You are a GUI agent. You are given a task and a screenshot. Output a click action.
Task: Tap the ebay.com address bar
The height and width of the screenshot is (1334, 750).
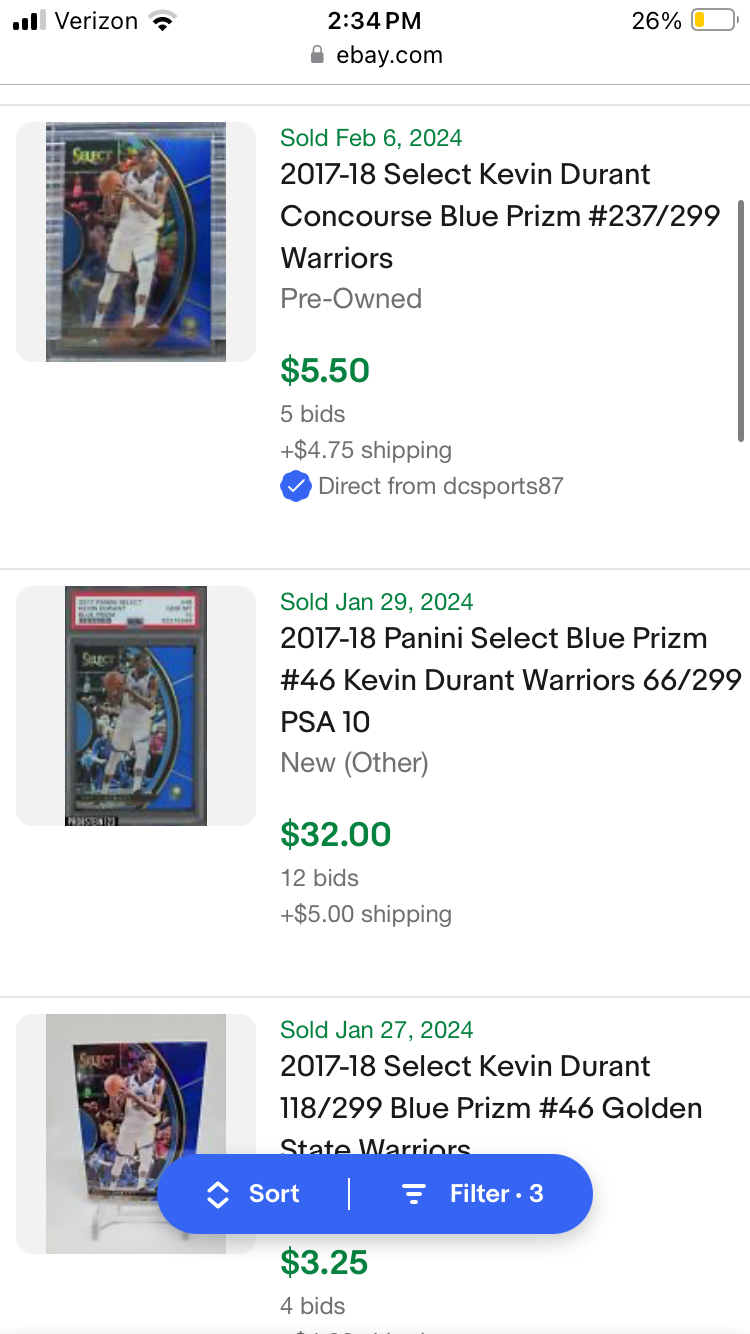375,55
